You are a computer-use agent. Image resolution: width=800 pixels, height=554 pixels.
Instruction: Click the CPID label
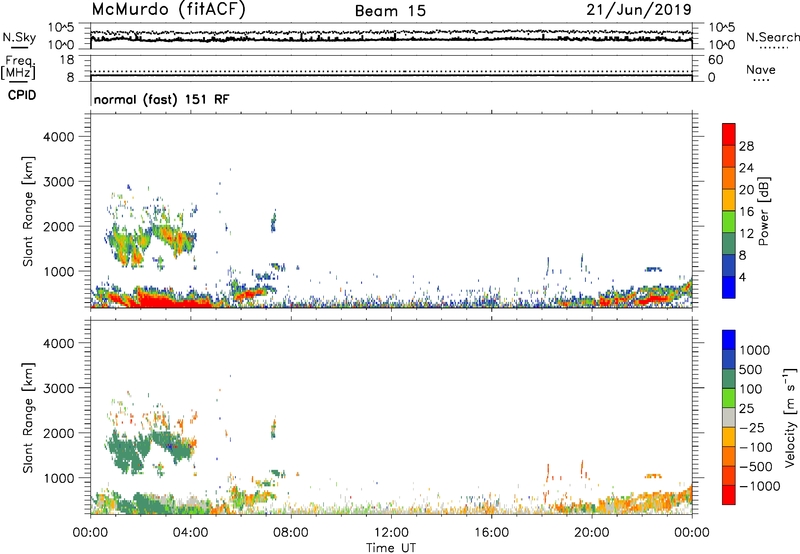tap(22, 95)
